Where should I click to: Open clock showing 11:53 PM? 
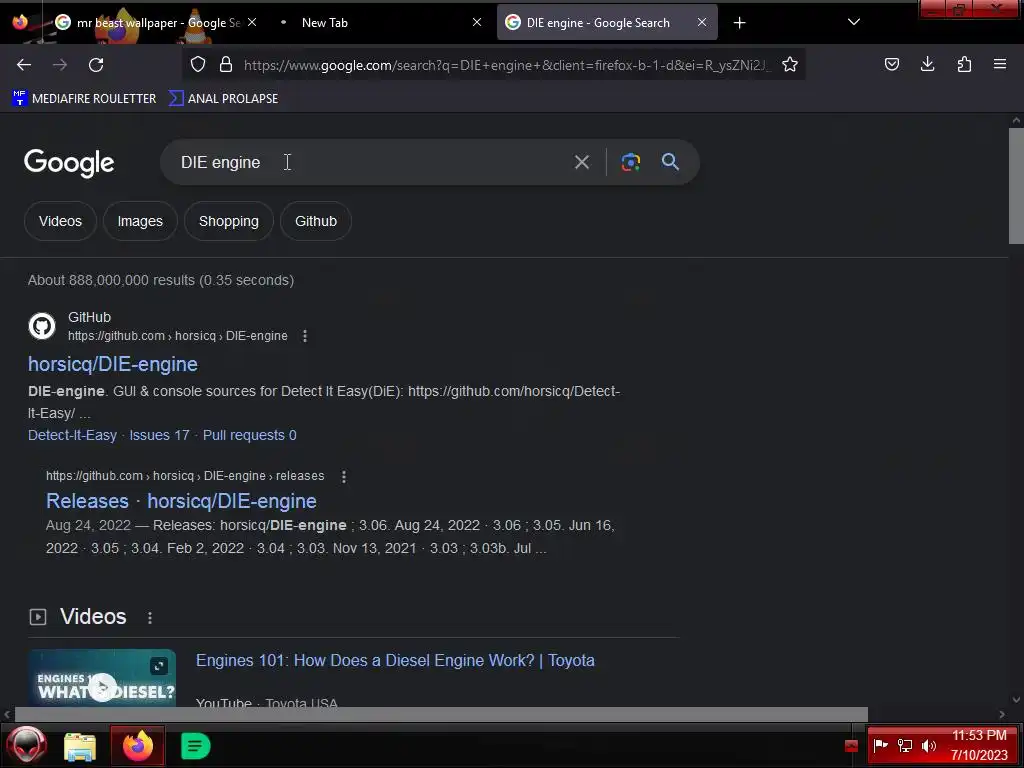(x=979, y=745)
